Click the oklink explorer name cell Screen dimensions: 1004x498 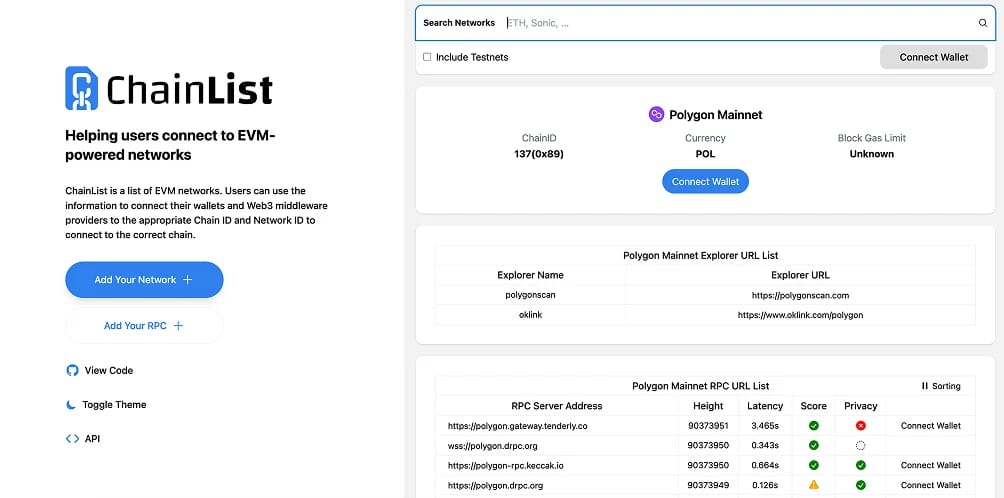tap(530, 315)
